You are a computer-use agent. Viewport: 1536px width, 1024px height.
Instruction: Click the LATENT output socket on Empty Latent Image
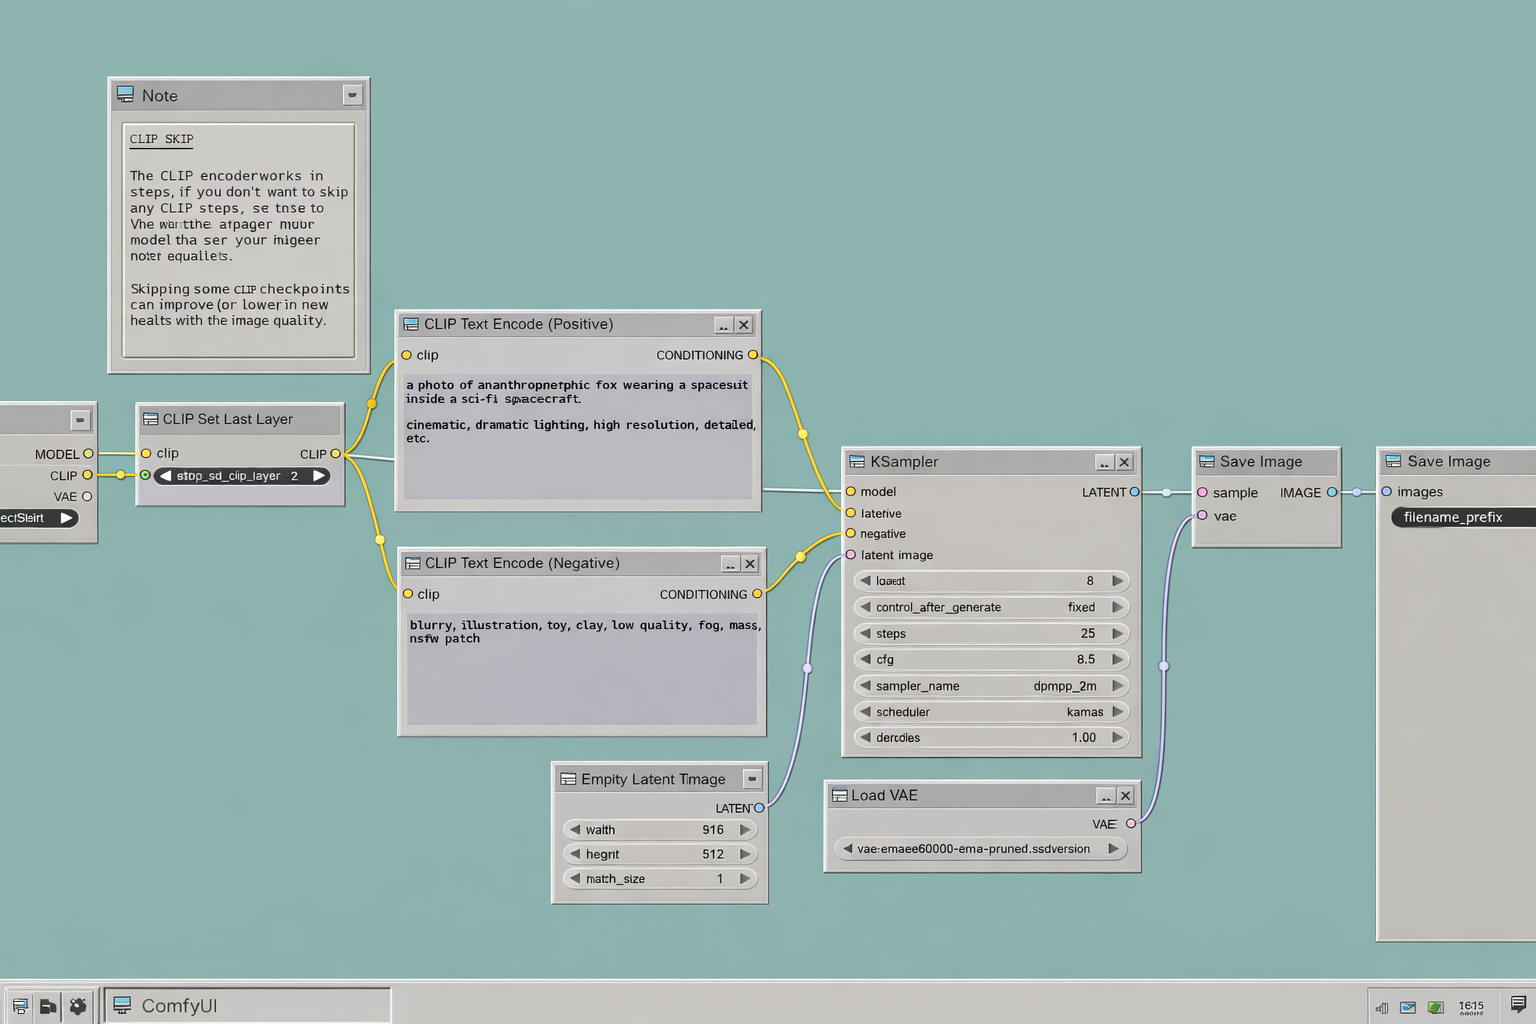(x=759, y=808)
